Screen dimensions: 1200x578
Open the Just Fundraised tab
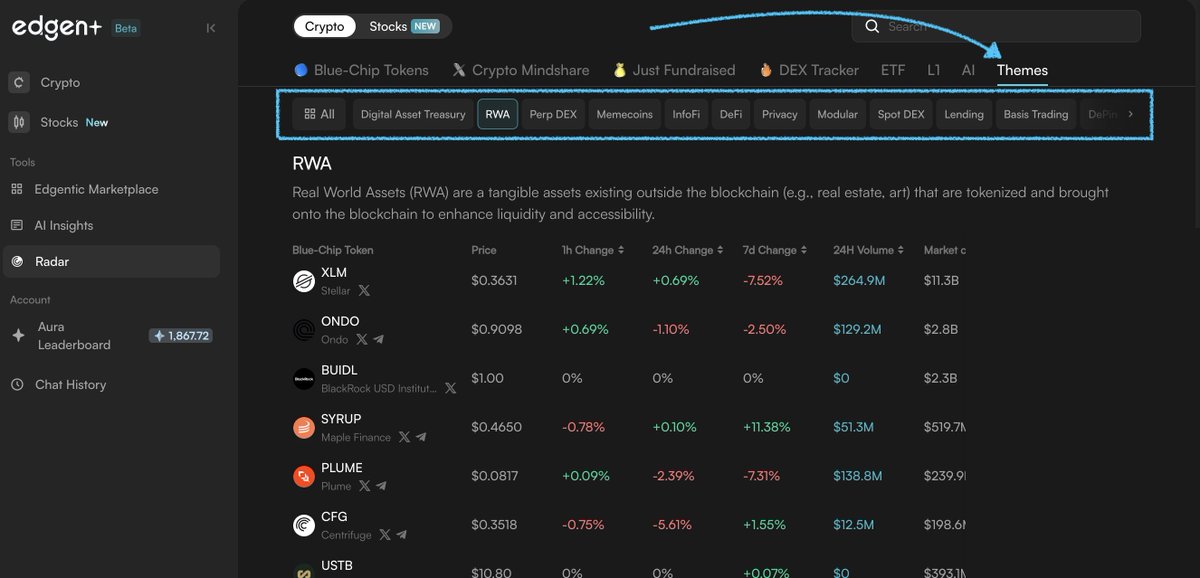point(674,70)
